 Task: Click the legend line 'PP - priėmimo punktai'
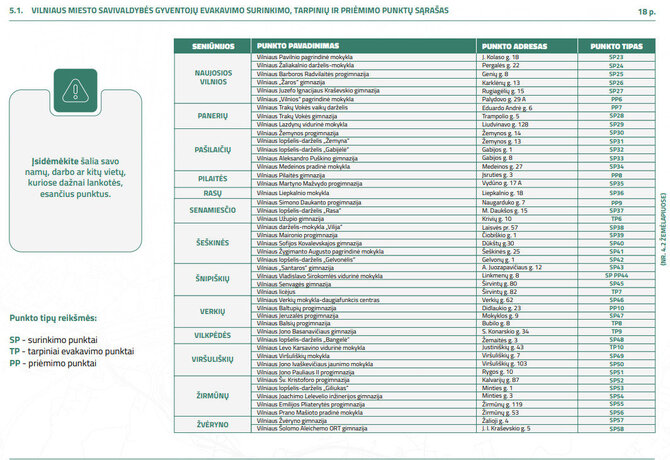tap(53, 363)
